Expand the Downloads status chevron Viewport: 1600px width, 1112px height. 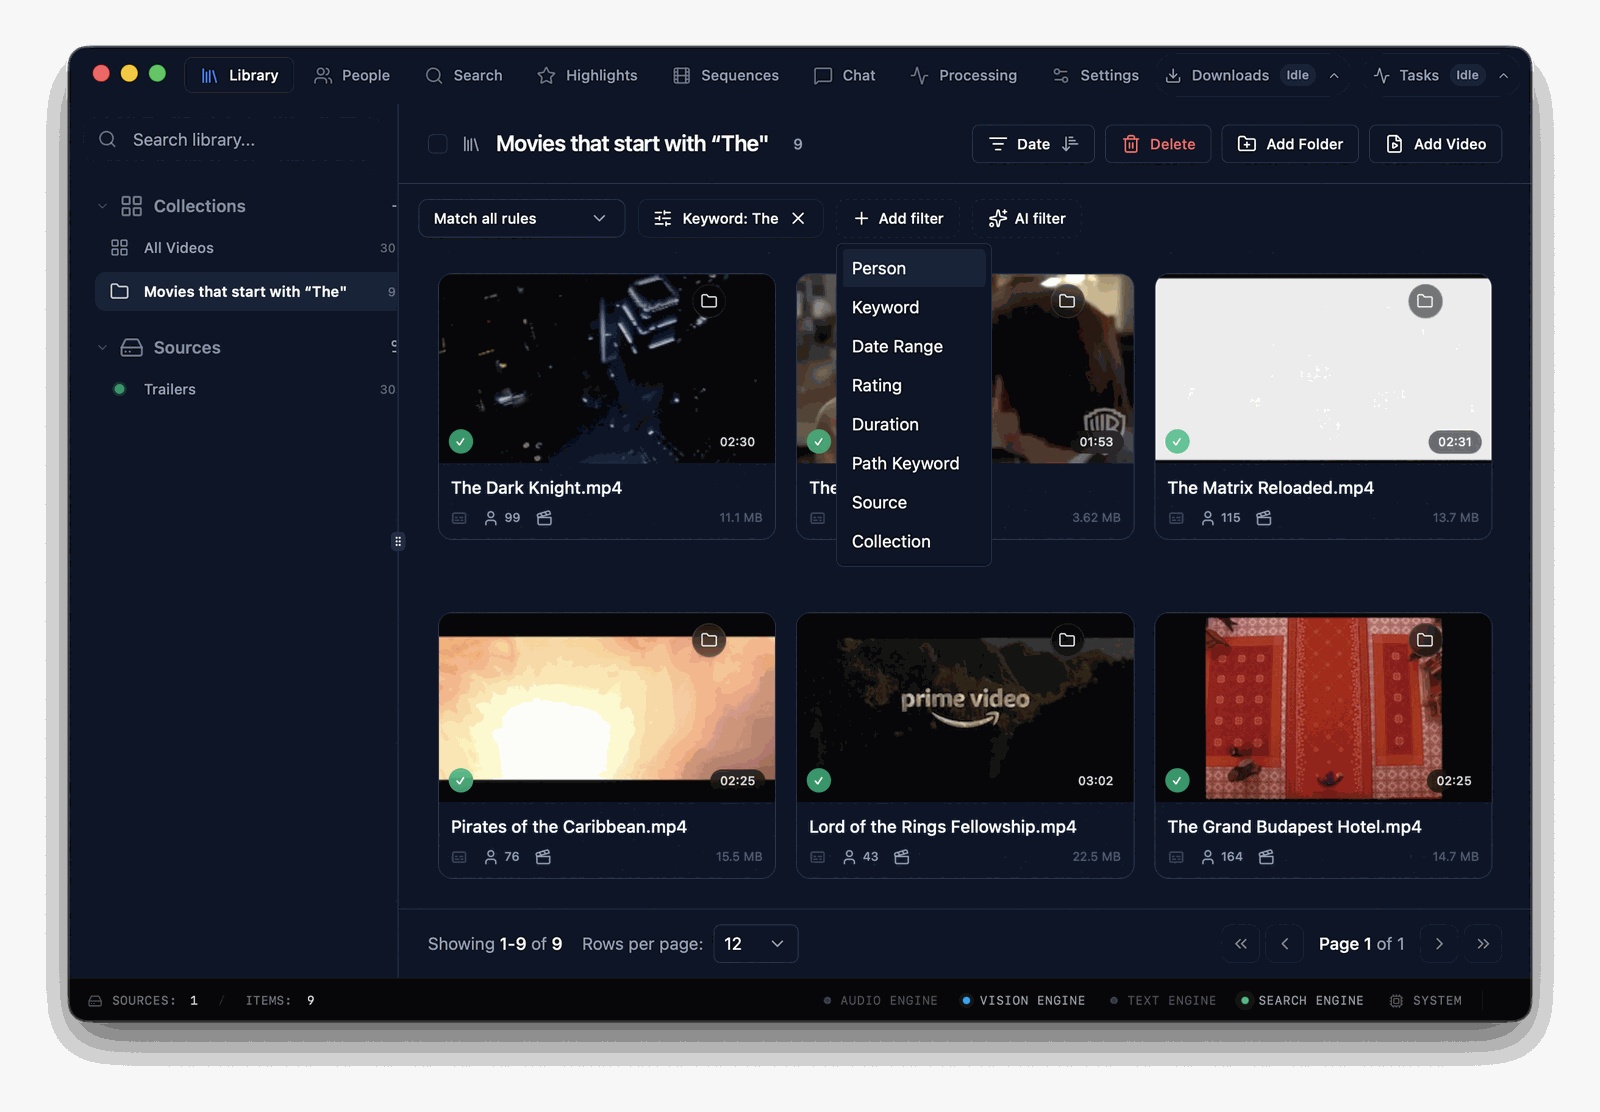point(1334,76)
